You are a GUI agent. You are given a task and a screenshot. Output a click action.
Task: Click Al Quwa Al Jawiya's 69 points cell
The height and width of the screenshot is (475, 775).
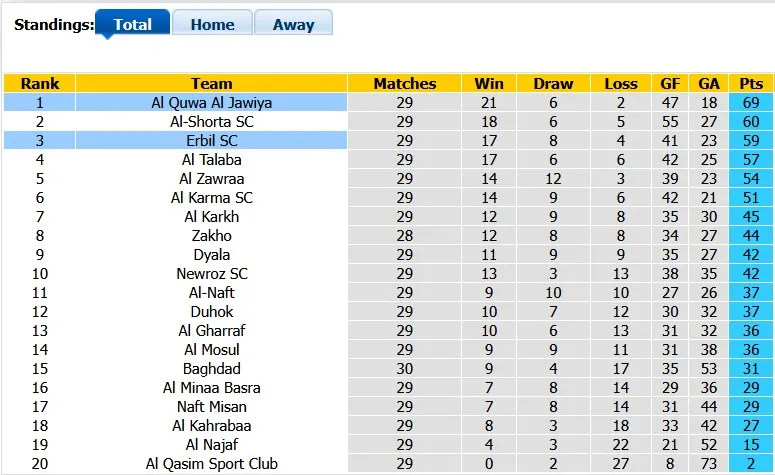(751, 102)
